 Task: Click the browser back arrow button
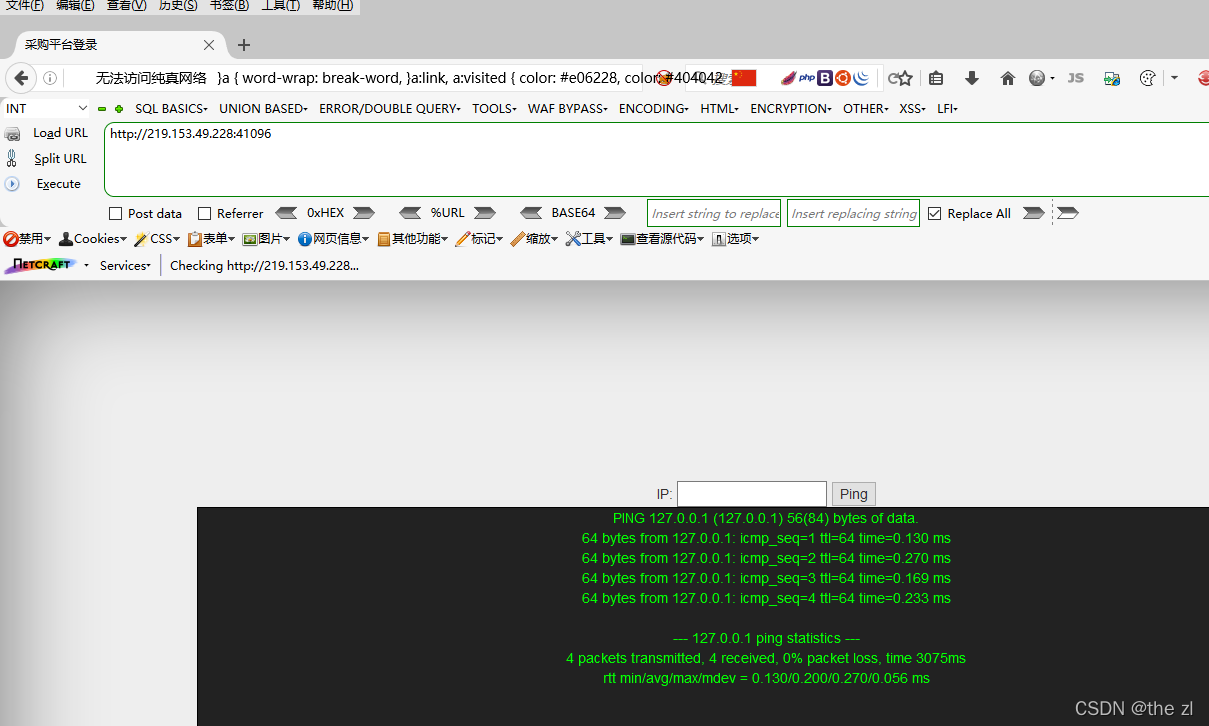[x=21, y=78]
